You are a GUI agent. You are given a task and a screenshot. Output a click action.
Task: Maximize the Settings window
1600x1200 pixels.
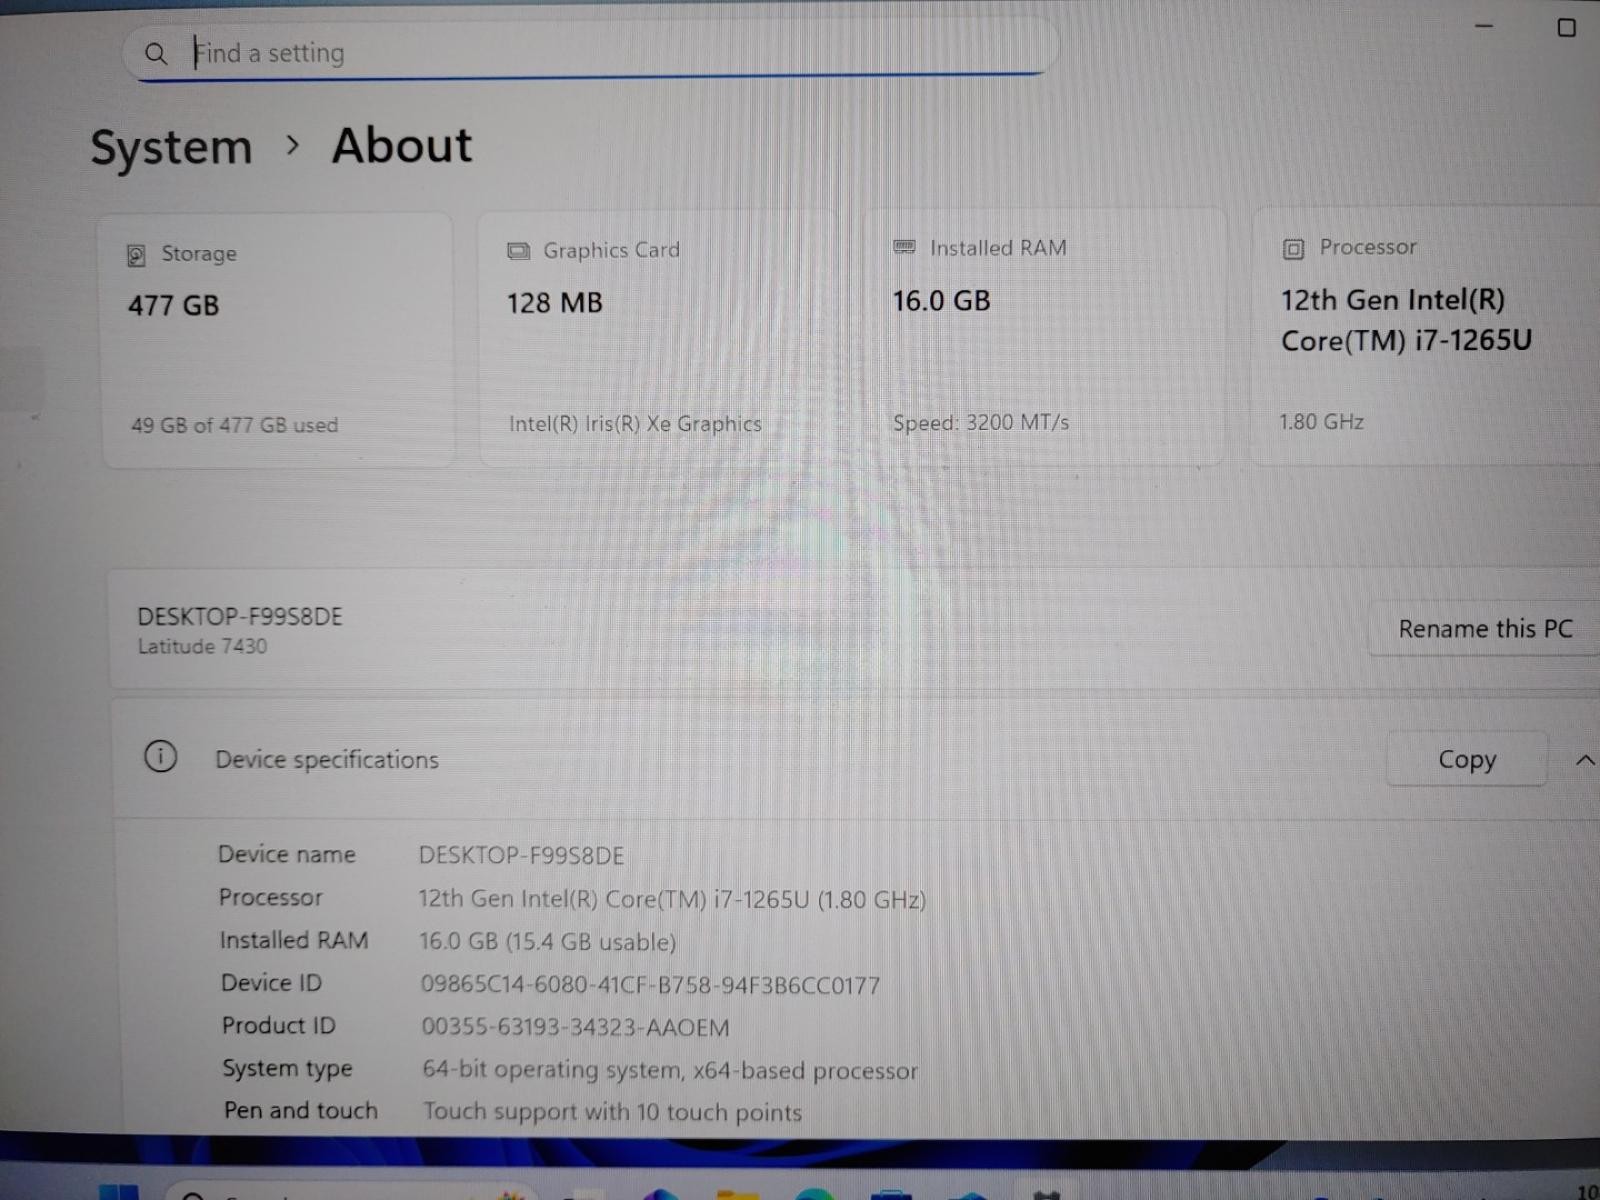click(x=1567, y=28)
